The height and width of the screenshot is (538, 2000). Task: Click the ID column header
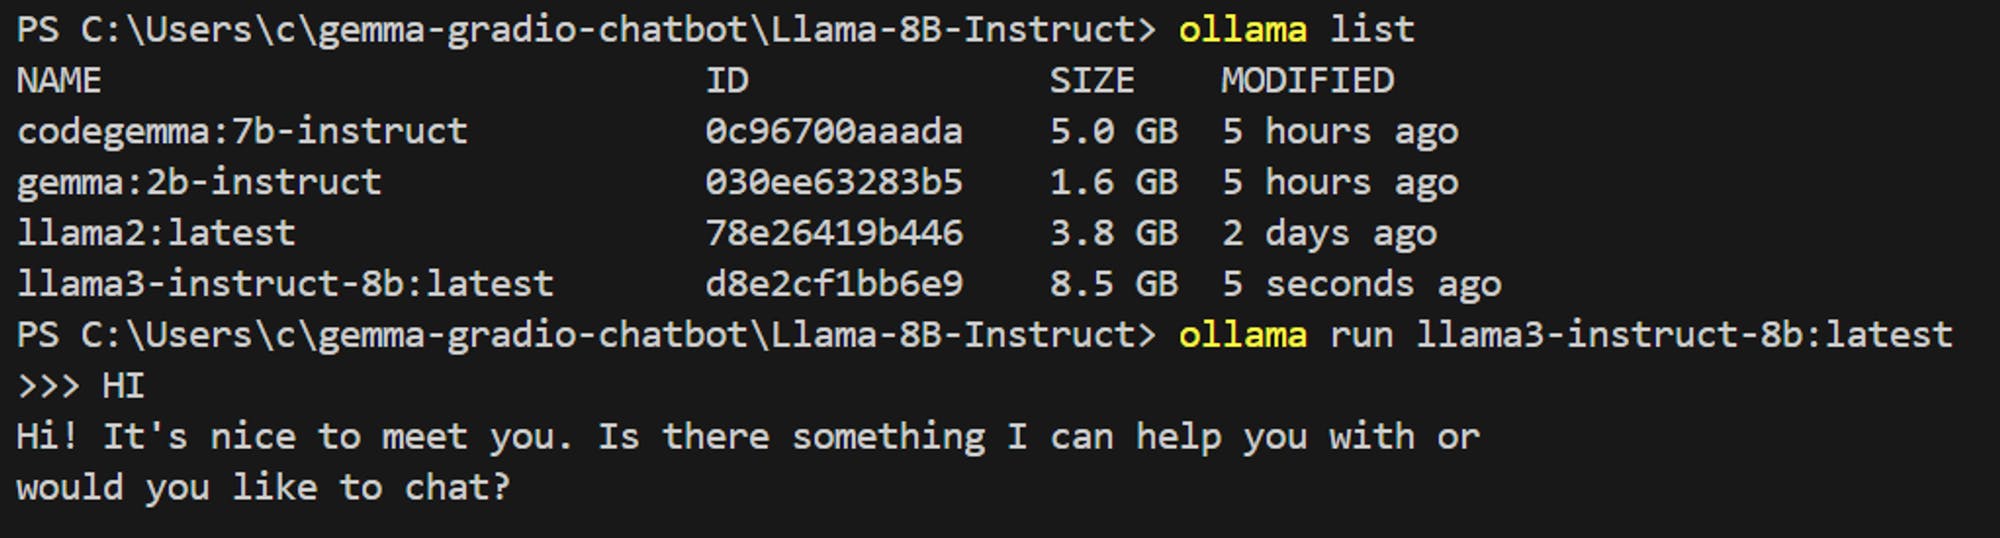727,81
